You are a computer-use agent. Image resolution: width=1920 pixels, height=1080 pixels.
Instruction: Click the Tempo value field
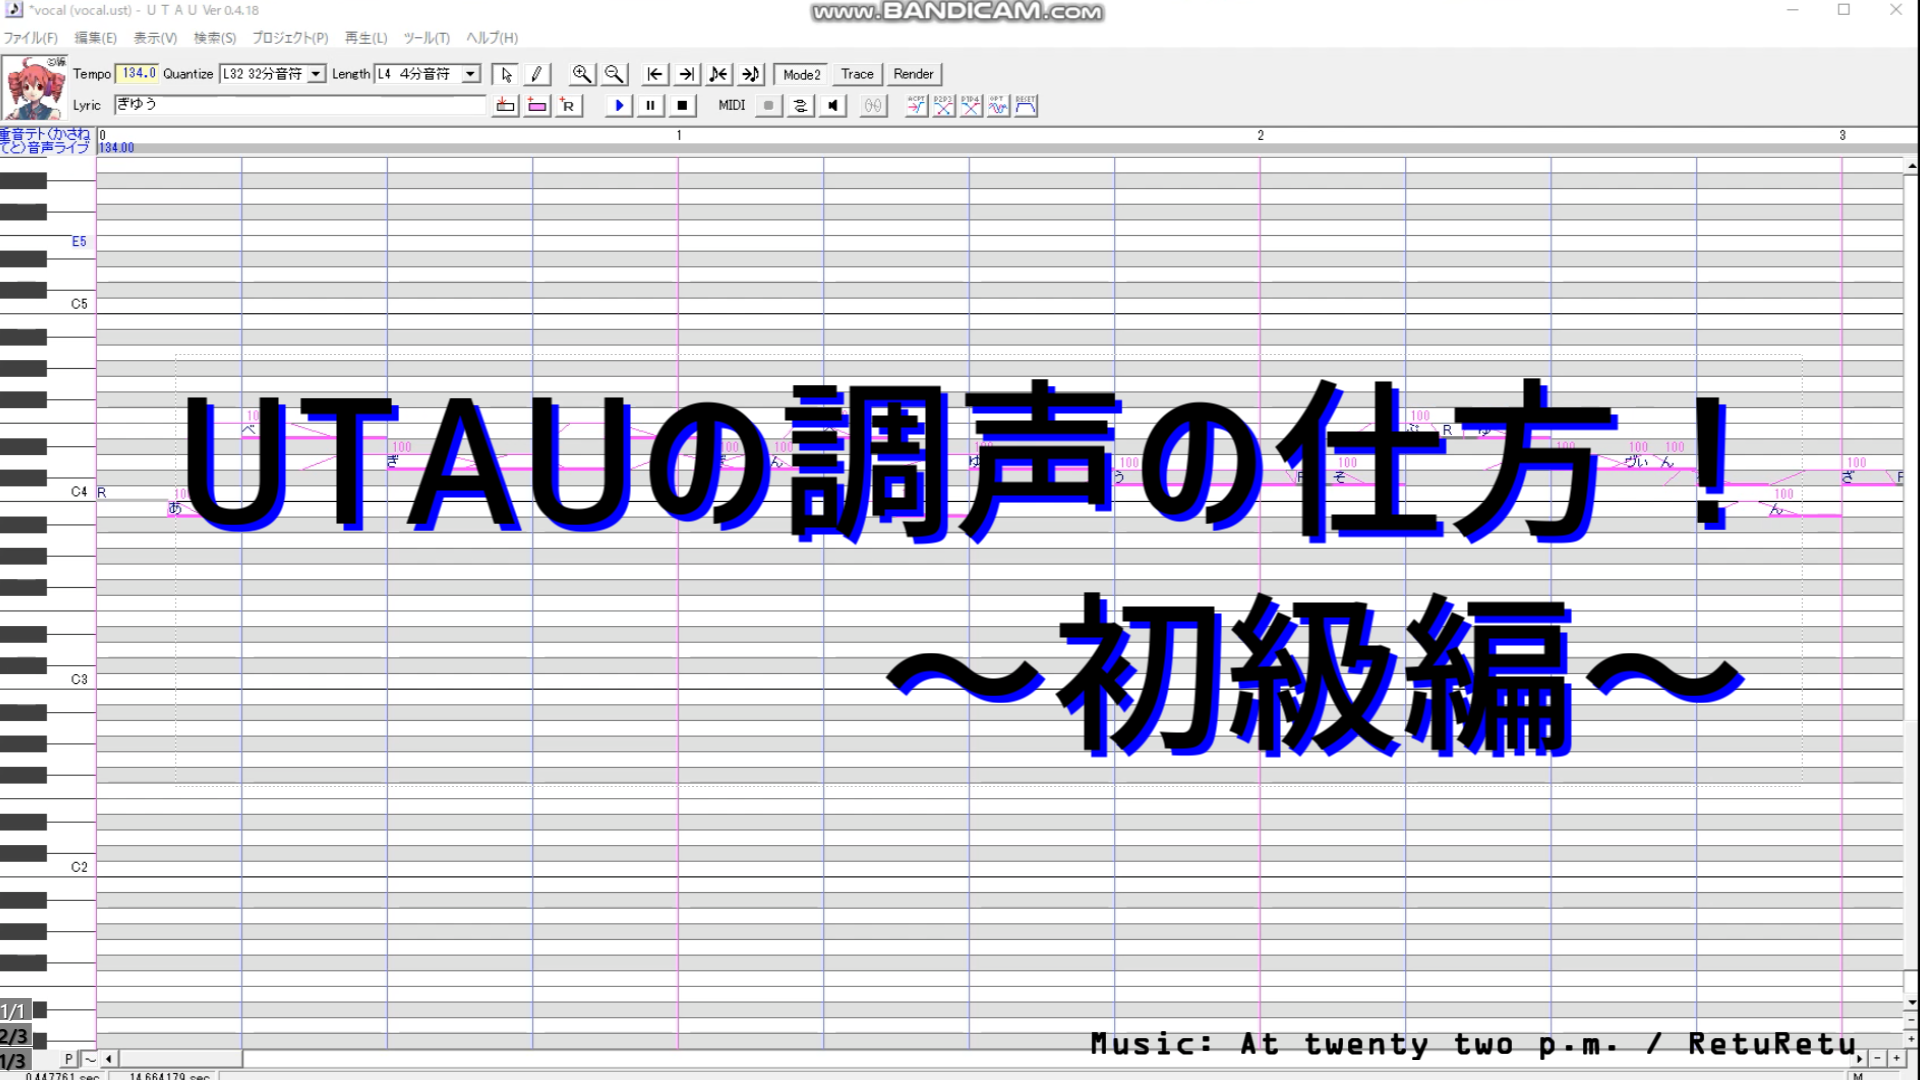coord(138,74)
